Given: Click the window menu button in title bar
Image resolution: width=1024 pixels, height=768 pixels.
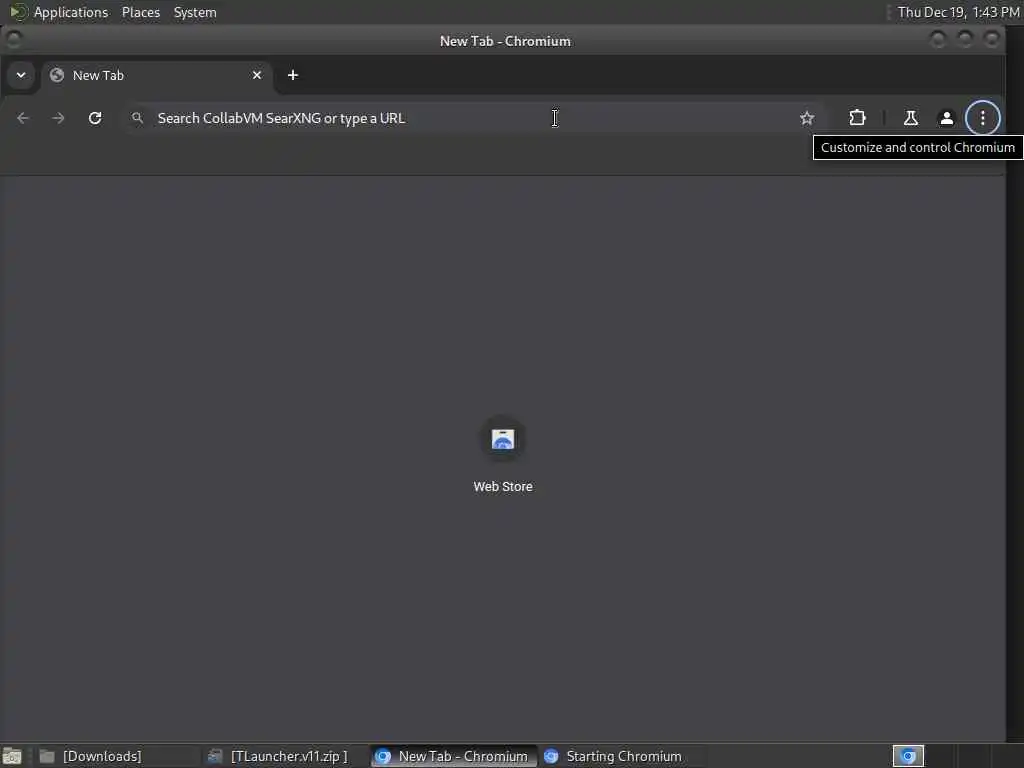Looking at the screenshot, I should tap(14, 40).
